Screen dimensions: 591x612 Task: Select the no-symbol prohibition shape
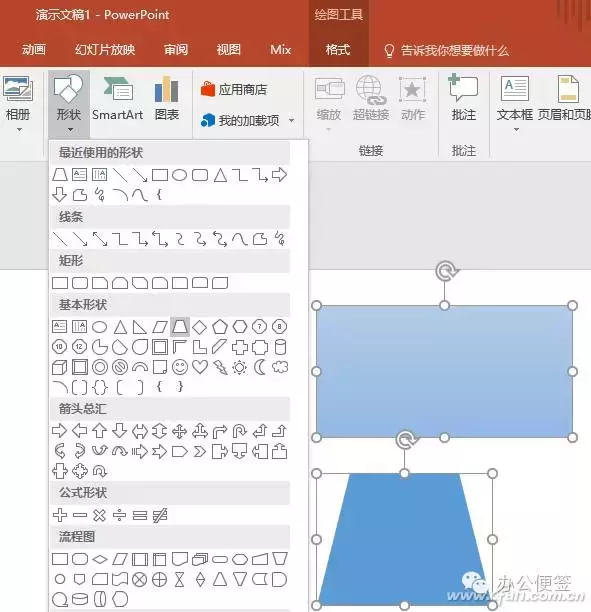click(120, 367)
